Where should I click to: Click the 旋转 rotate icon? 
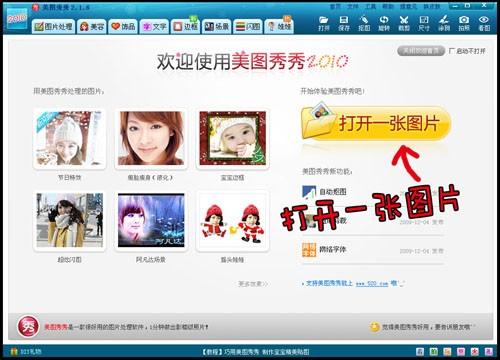384,20
